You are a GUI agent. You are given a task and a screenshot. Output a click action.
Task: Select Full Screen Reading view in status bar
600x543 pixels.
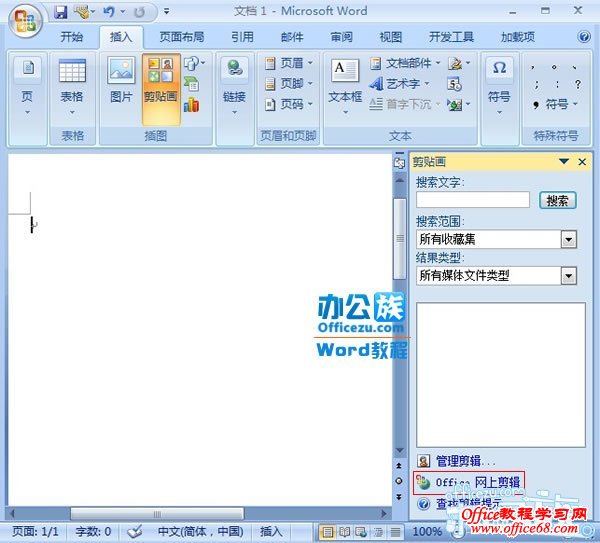(344, 532)
